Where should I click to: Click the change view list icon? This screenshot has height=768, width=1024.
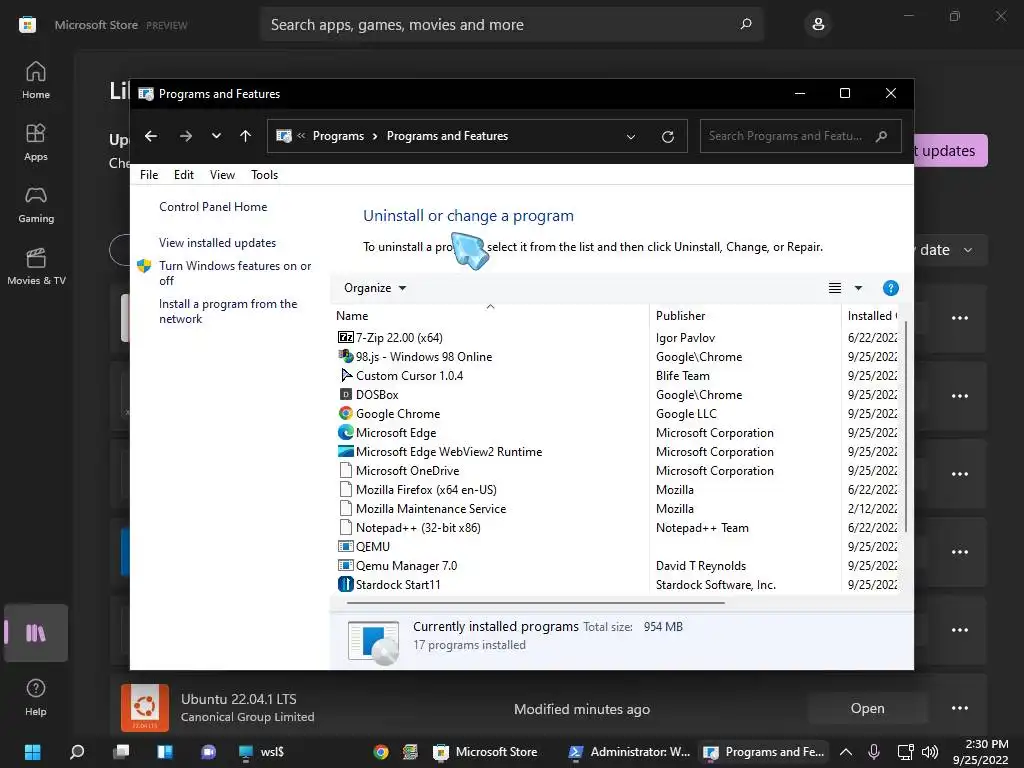pos(835,288)
